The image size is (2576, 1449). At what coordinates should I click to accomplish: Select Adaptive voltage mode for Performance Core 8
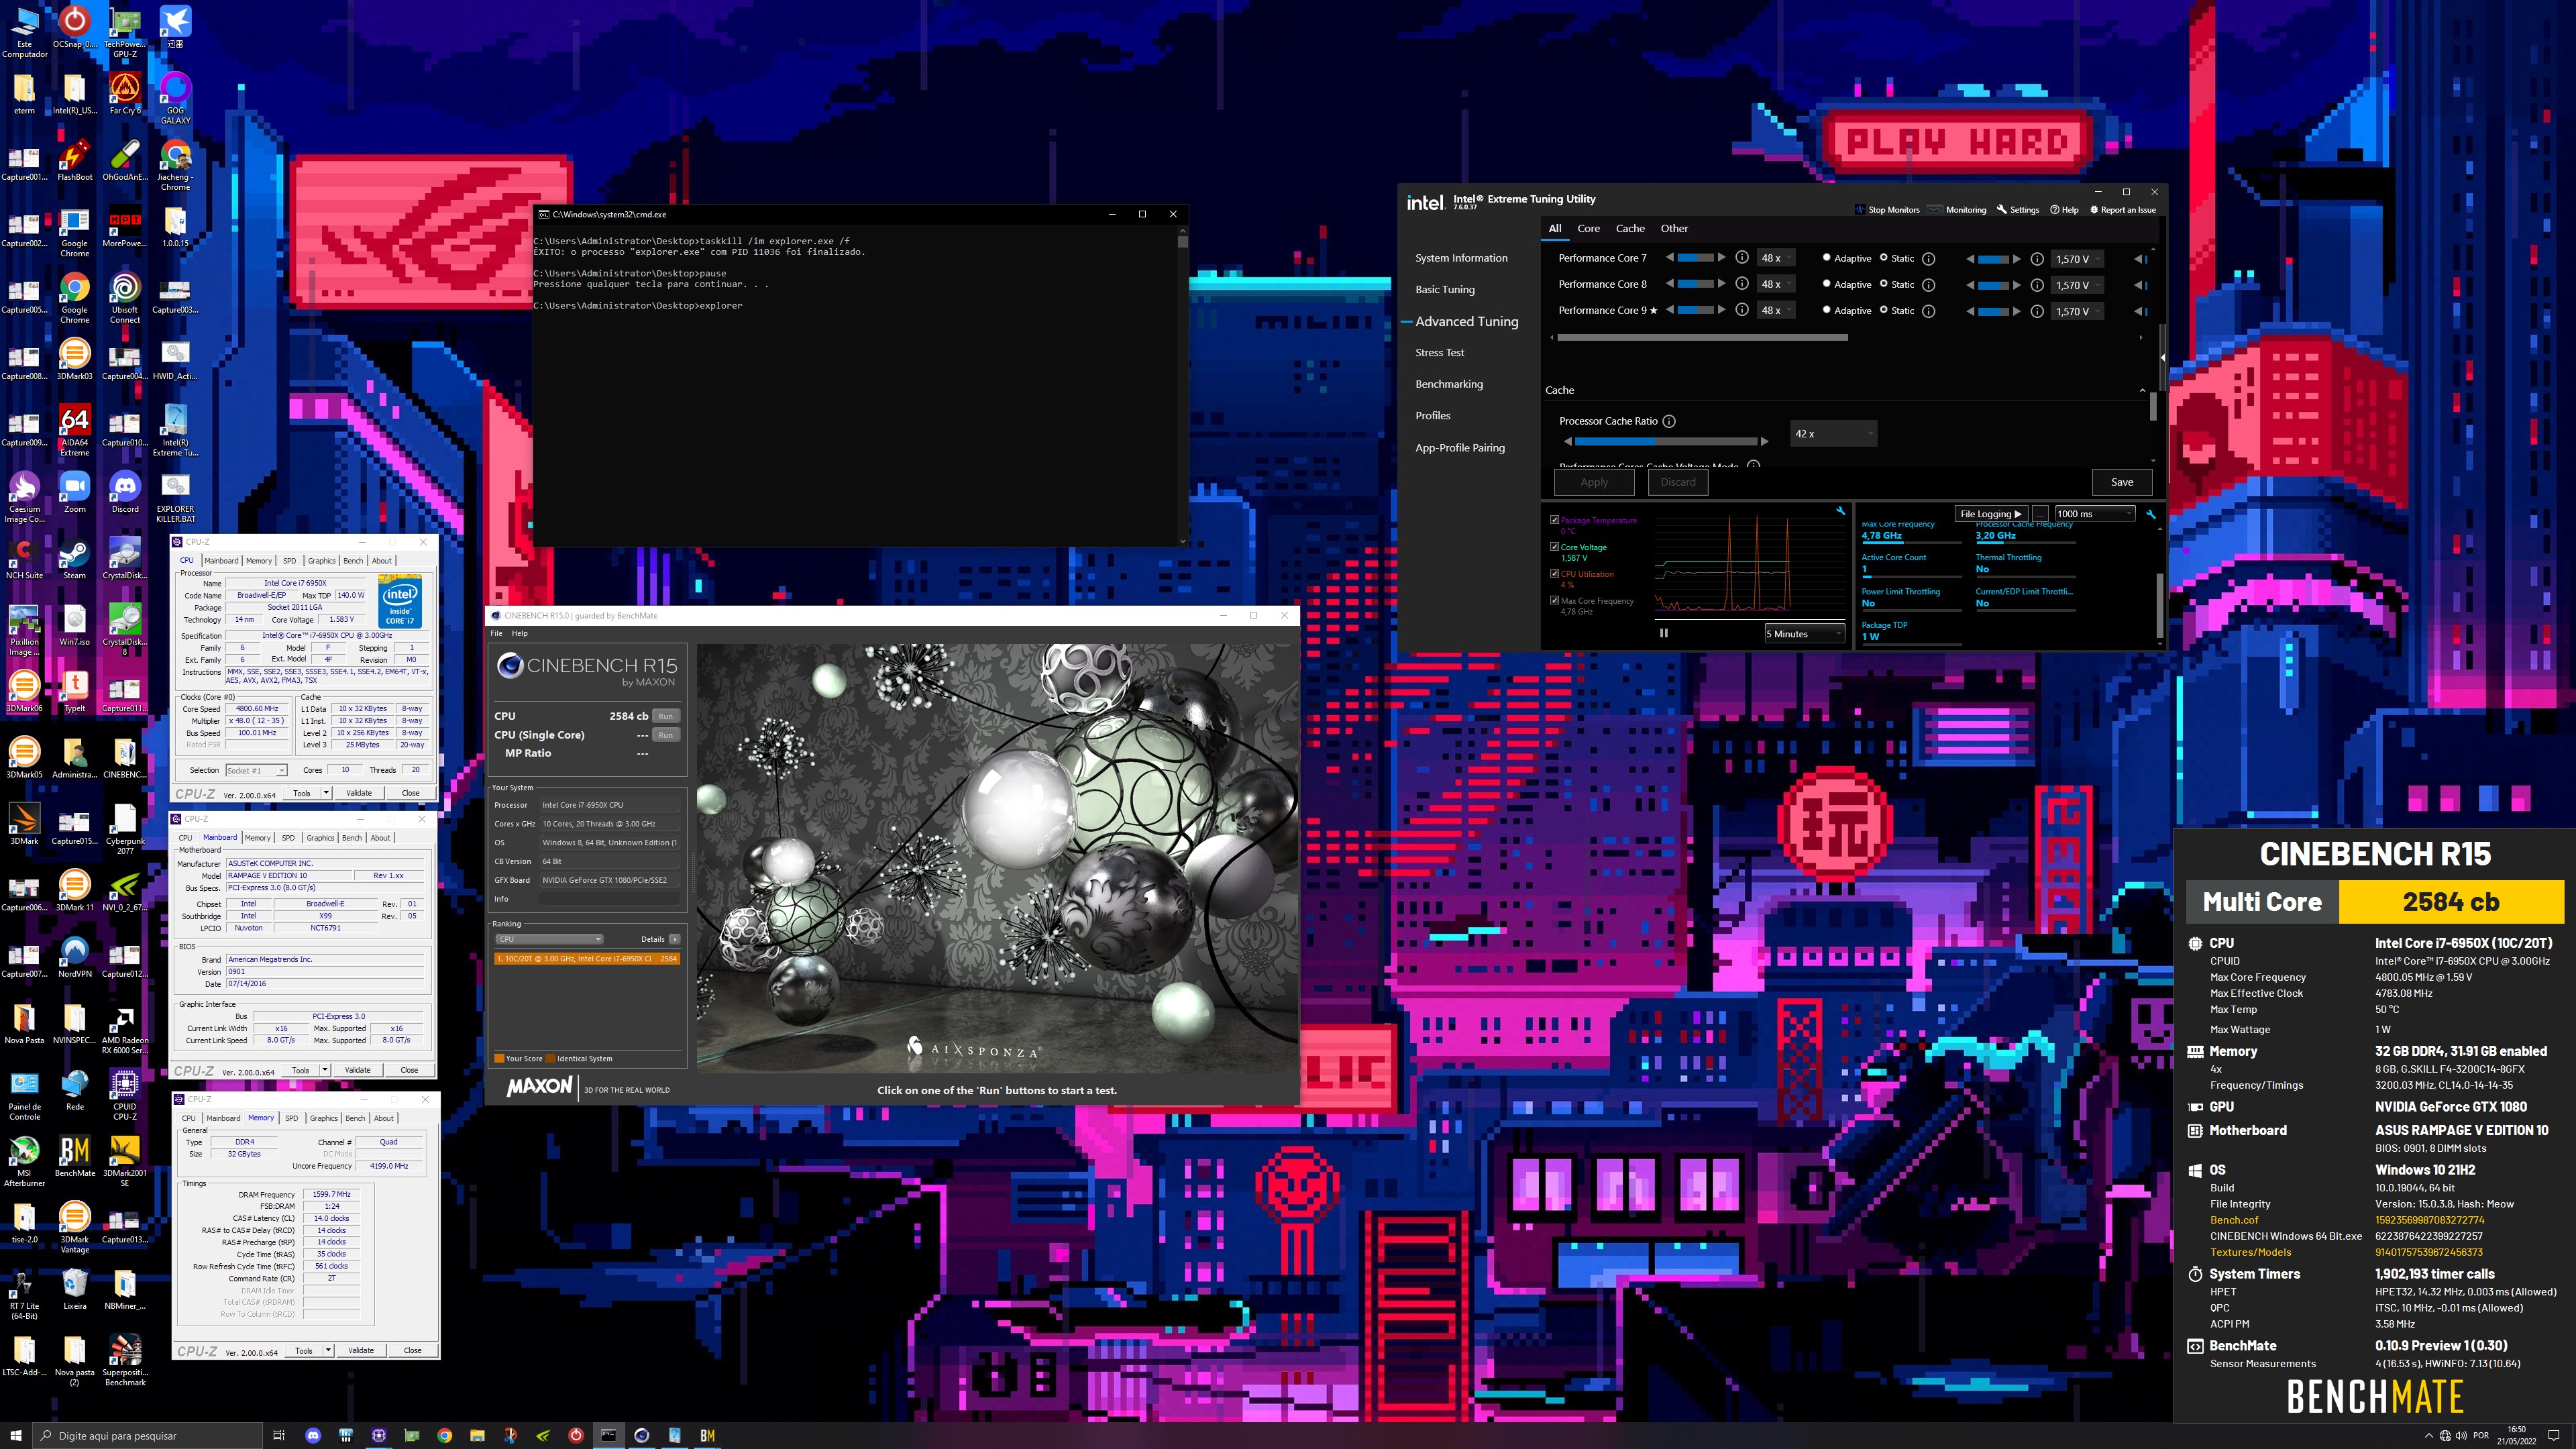(1827, 284)
